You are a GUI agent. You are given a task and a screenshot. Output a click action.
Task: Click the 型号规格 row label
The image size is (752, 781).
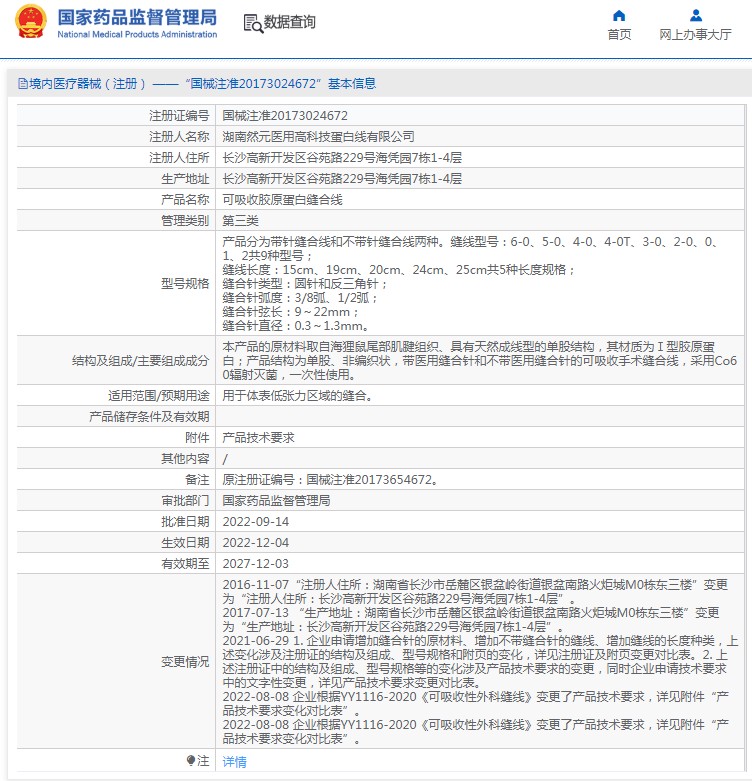click(x=185, y=283)
